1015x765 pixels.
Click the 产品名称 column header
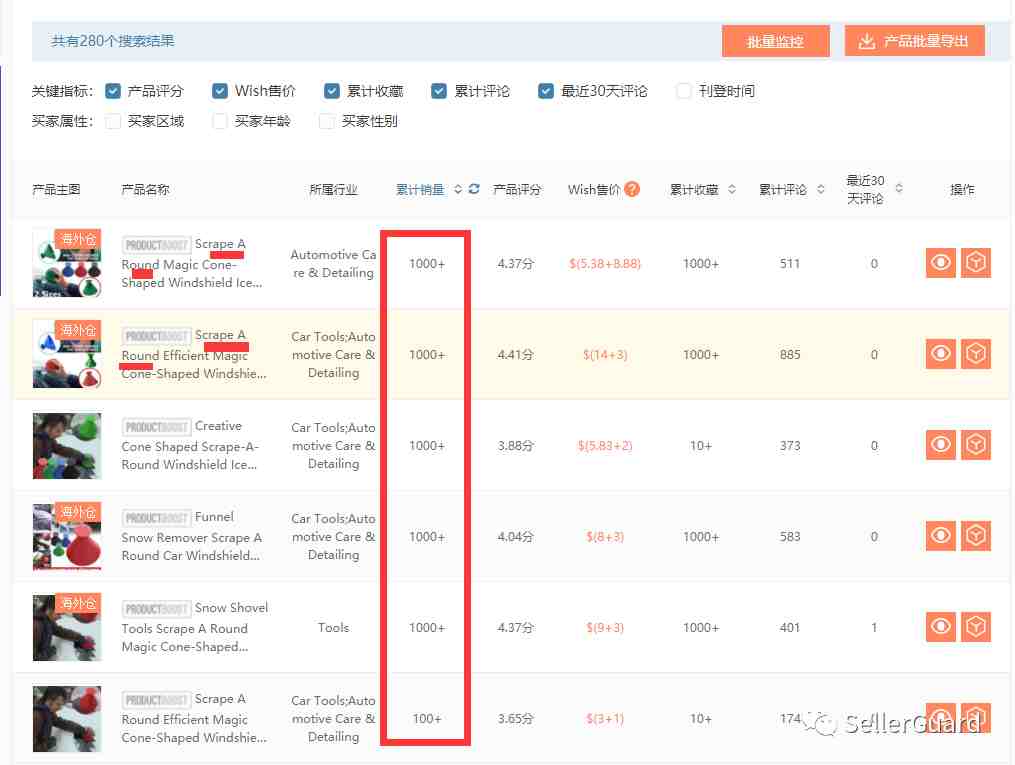(x=145, y=189)
